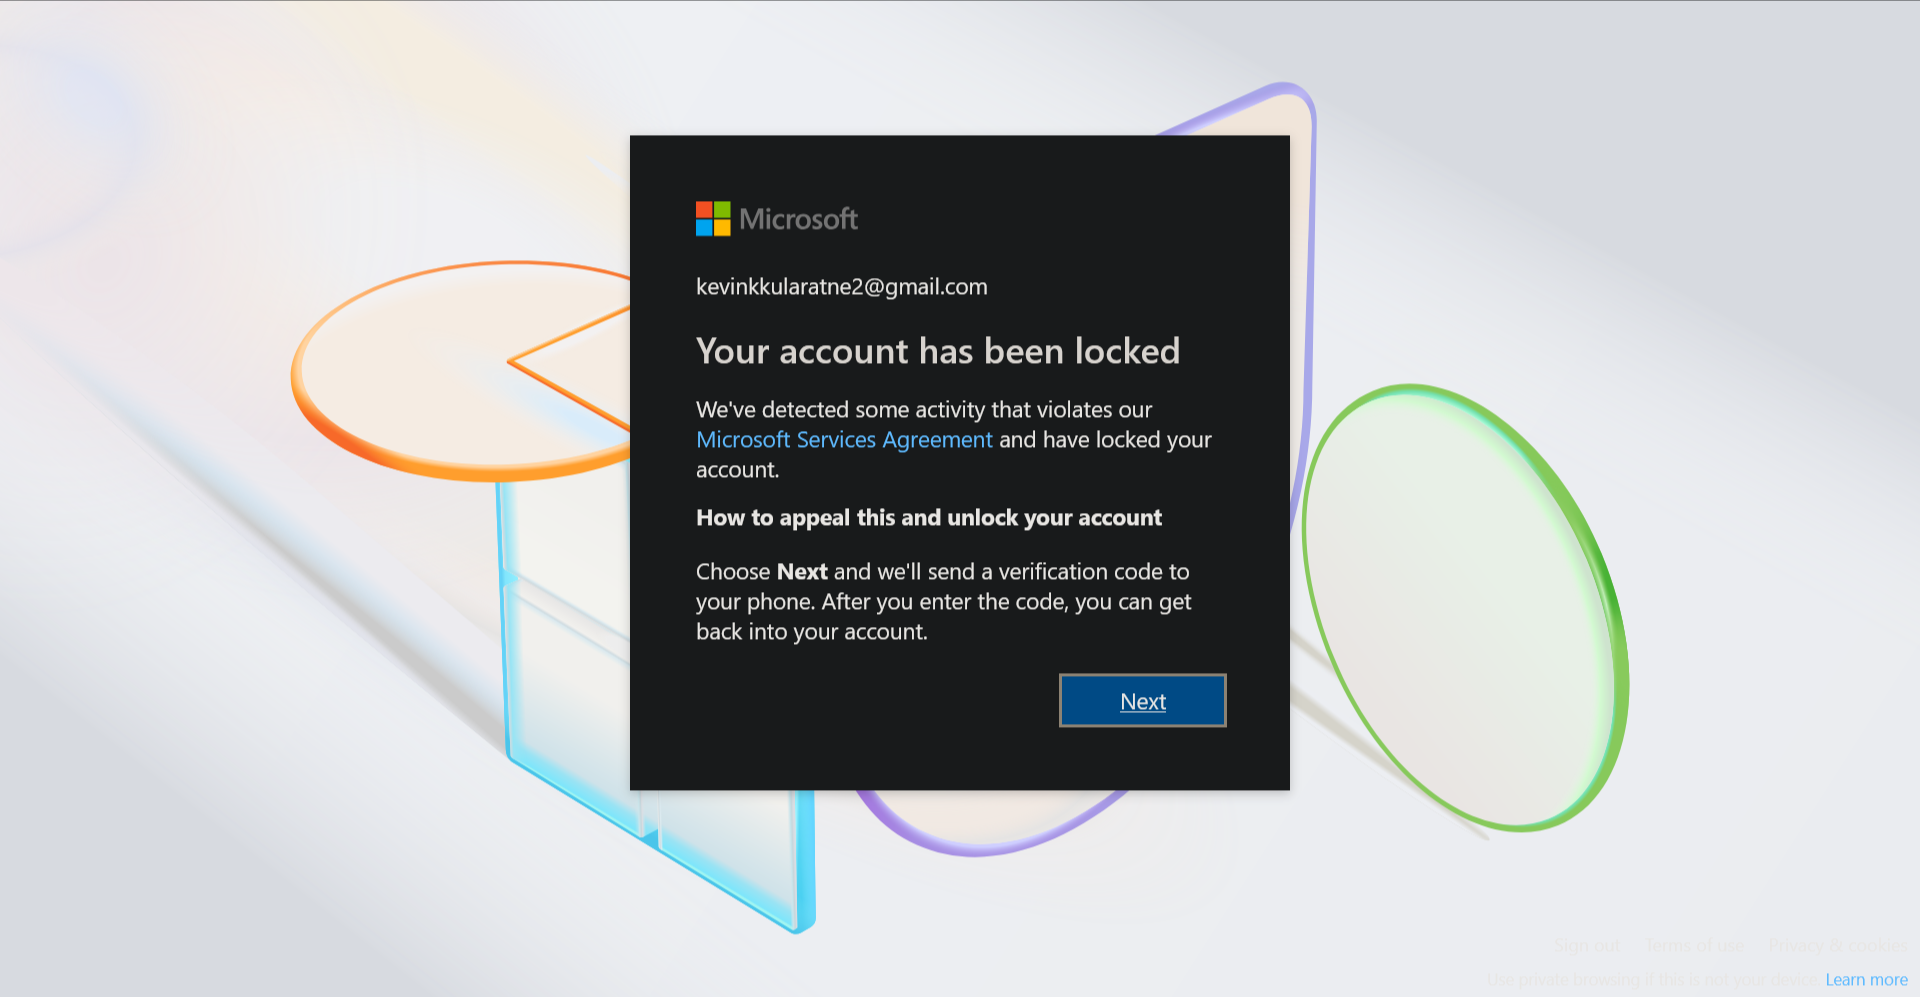The image size is (1920, 997).
Task: Click the "Your account has been locked" heading
Action: [938, 351]
